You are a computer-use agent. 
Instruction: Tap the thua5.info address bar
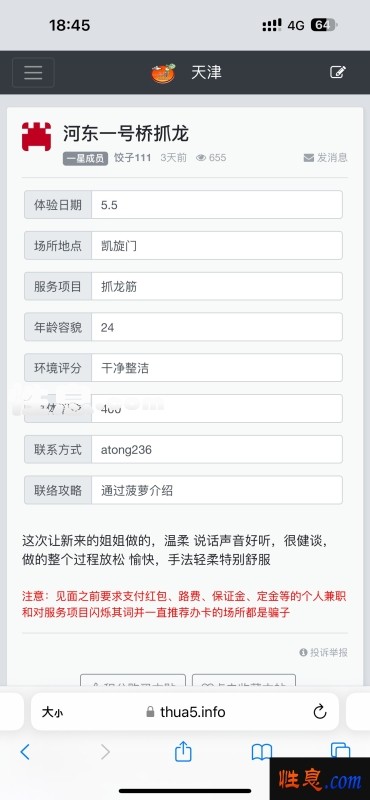coord(185,712)
